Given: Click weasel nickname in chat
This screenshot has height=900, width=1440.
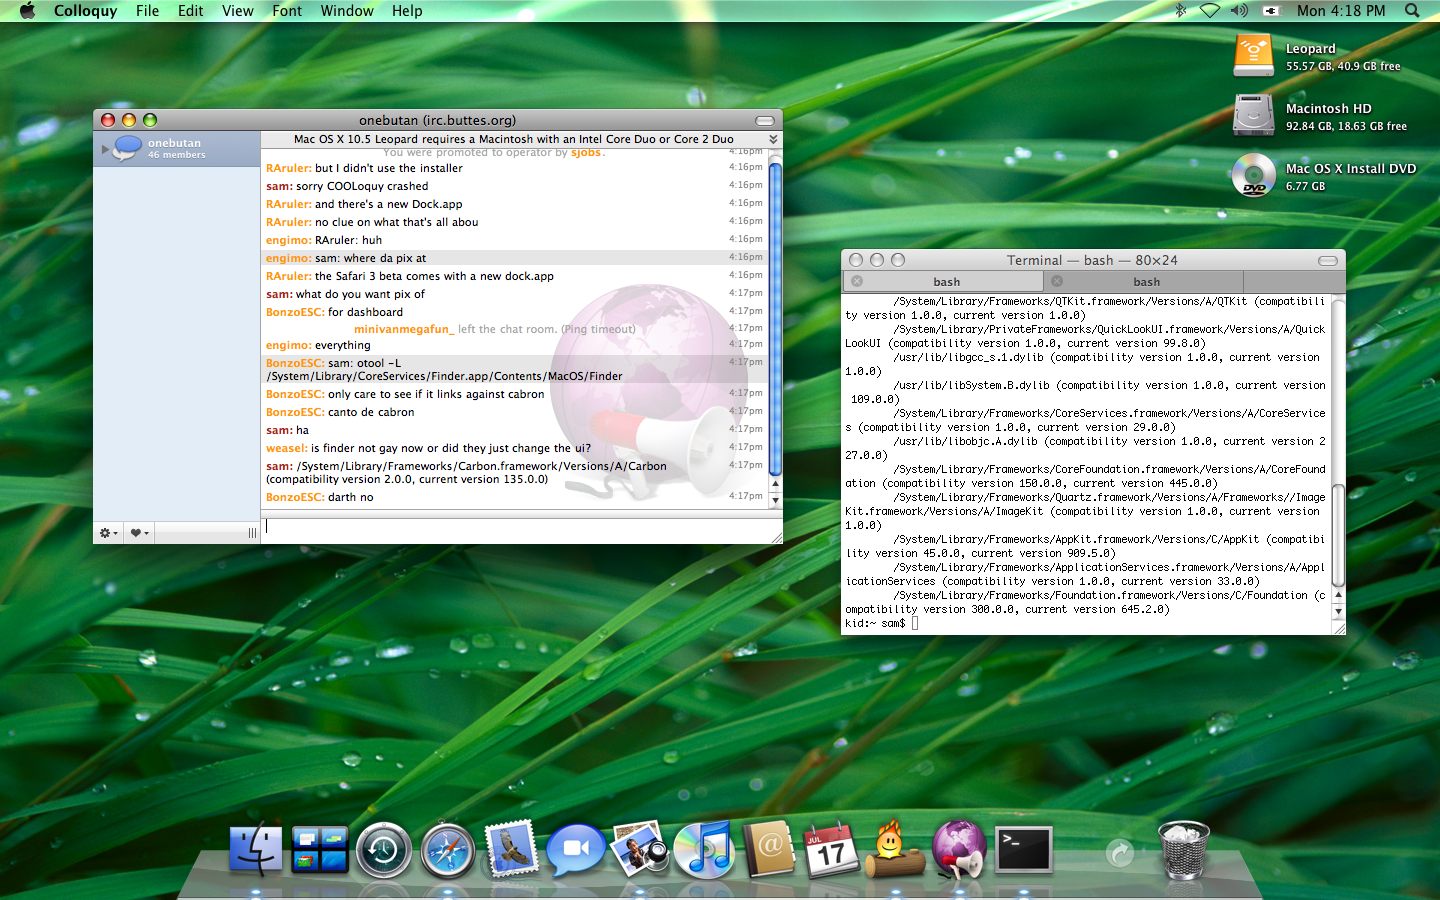Looking at the screenshot, I should pyautogui.click(x=287, y=448).
